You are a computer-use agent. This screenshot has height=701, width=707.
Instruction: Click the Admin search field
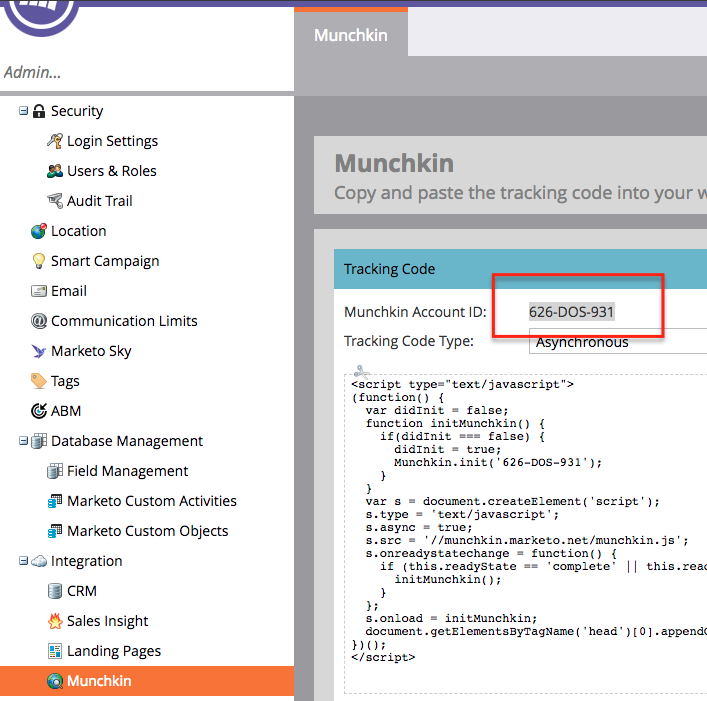point(147,72)
